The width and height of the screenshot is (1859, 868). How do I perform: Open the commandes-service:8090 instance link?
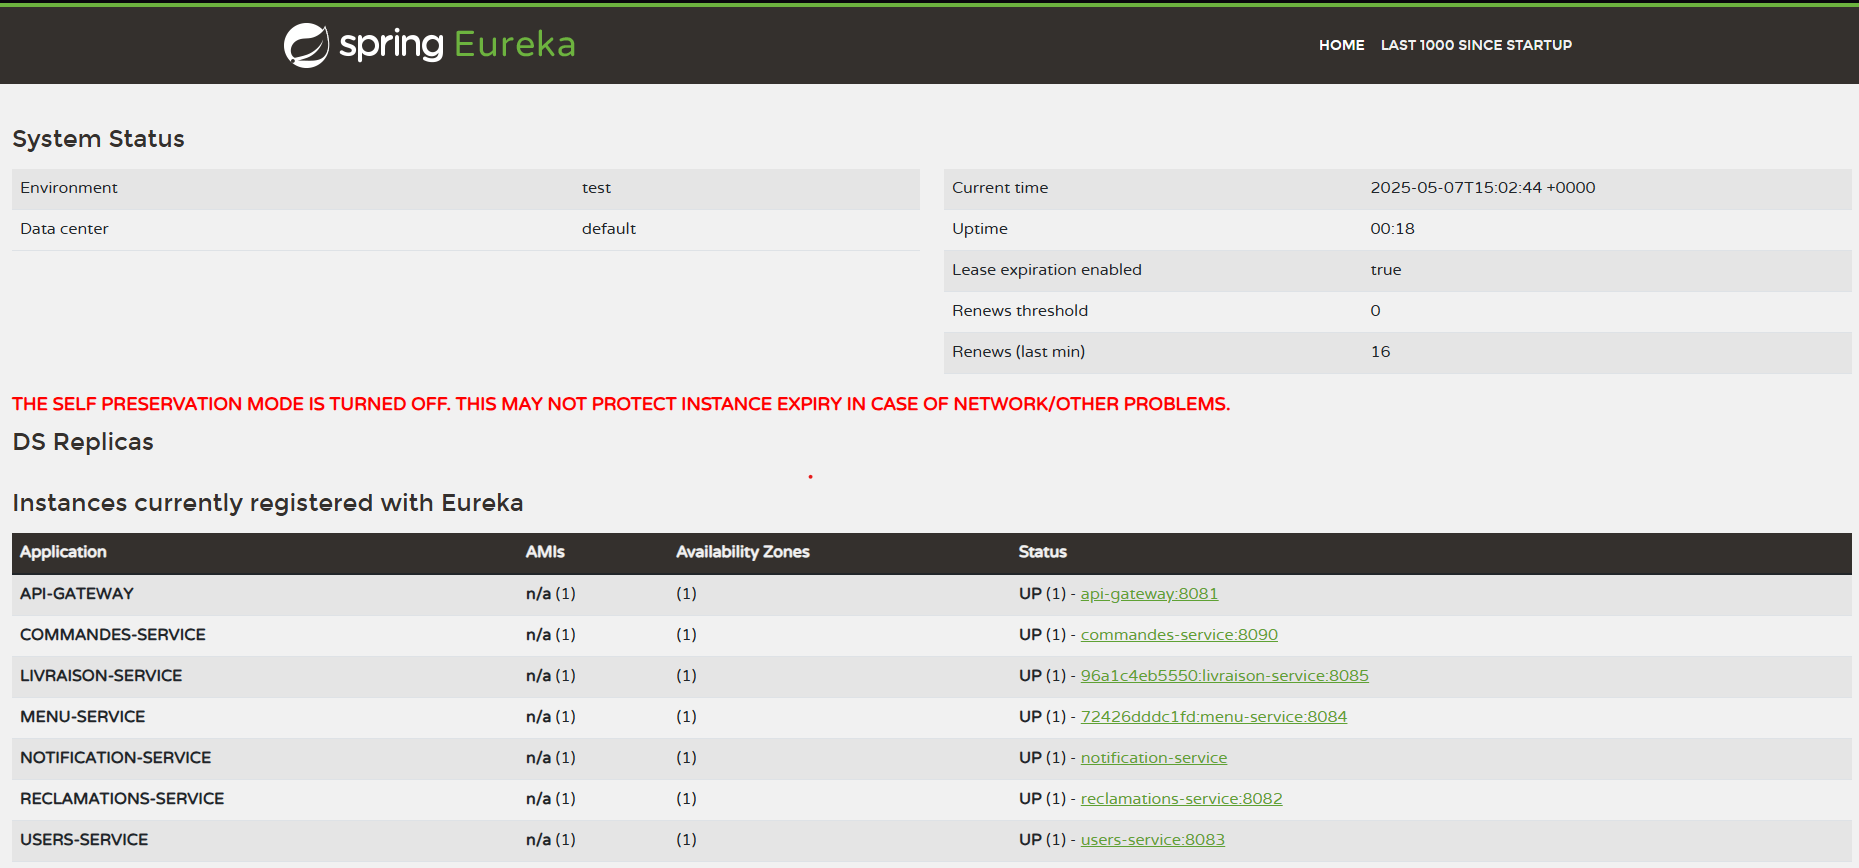point(1179,635)
